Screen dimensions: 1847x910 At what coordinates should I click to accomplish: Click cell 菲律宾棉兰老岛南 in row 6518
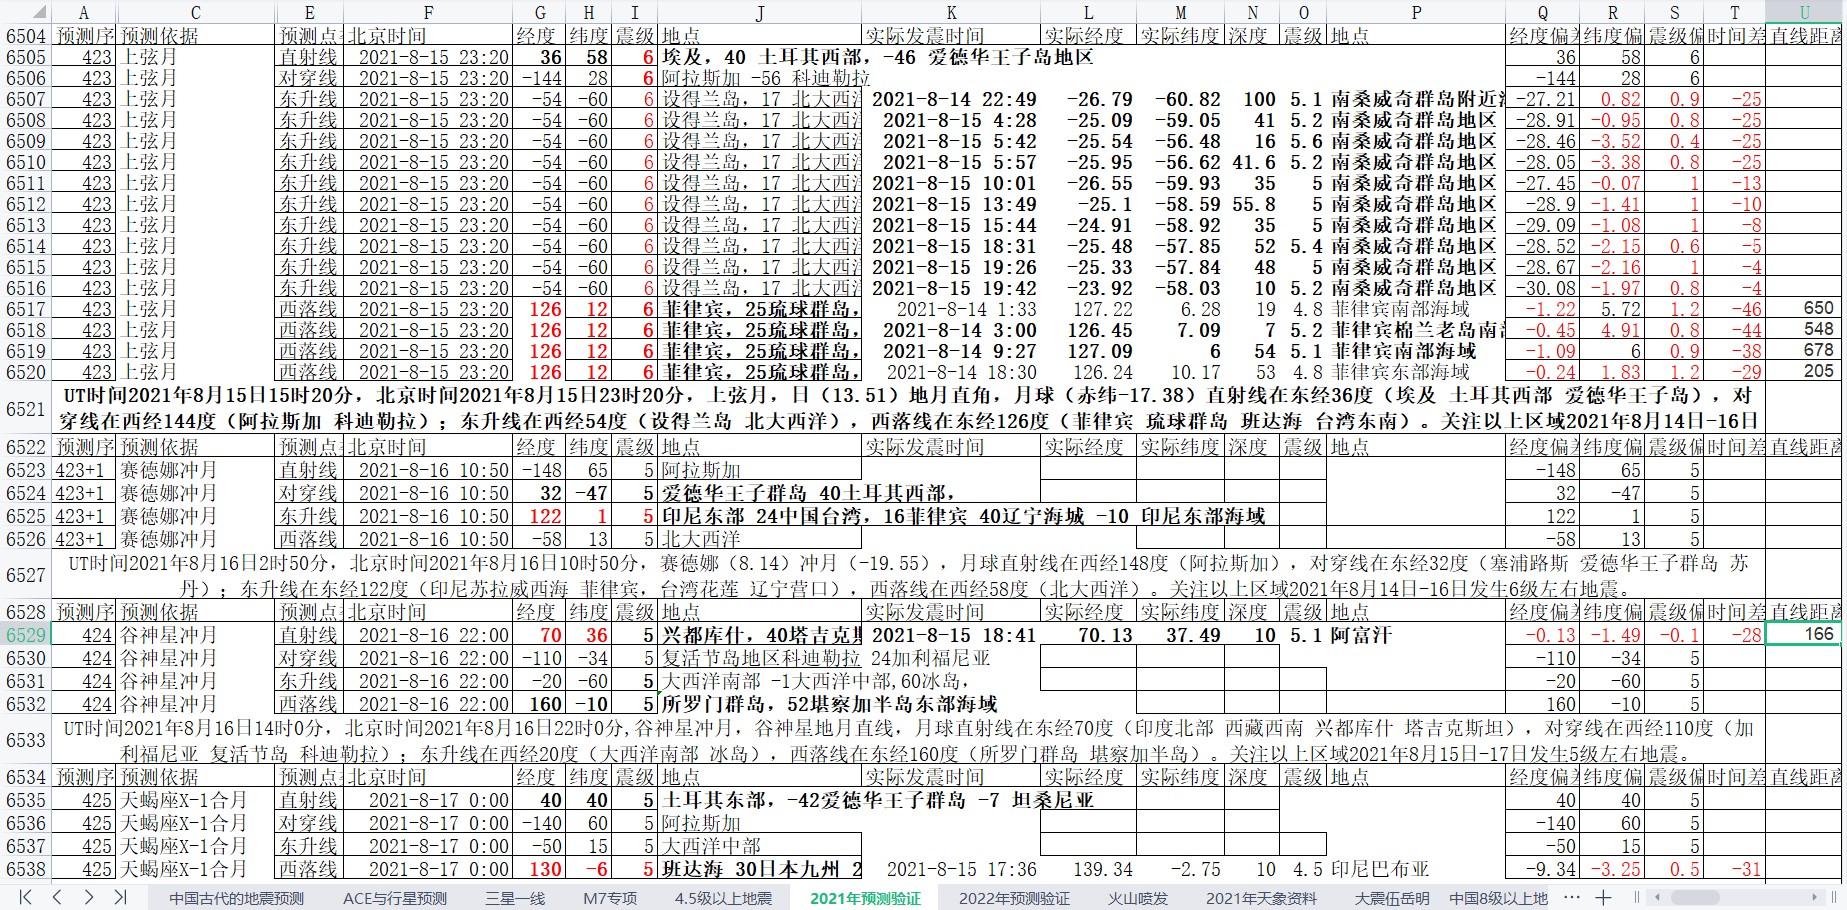point(1416,330)
